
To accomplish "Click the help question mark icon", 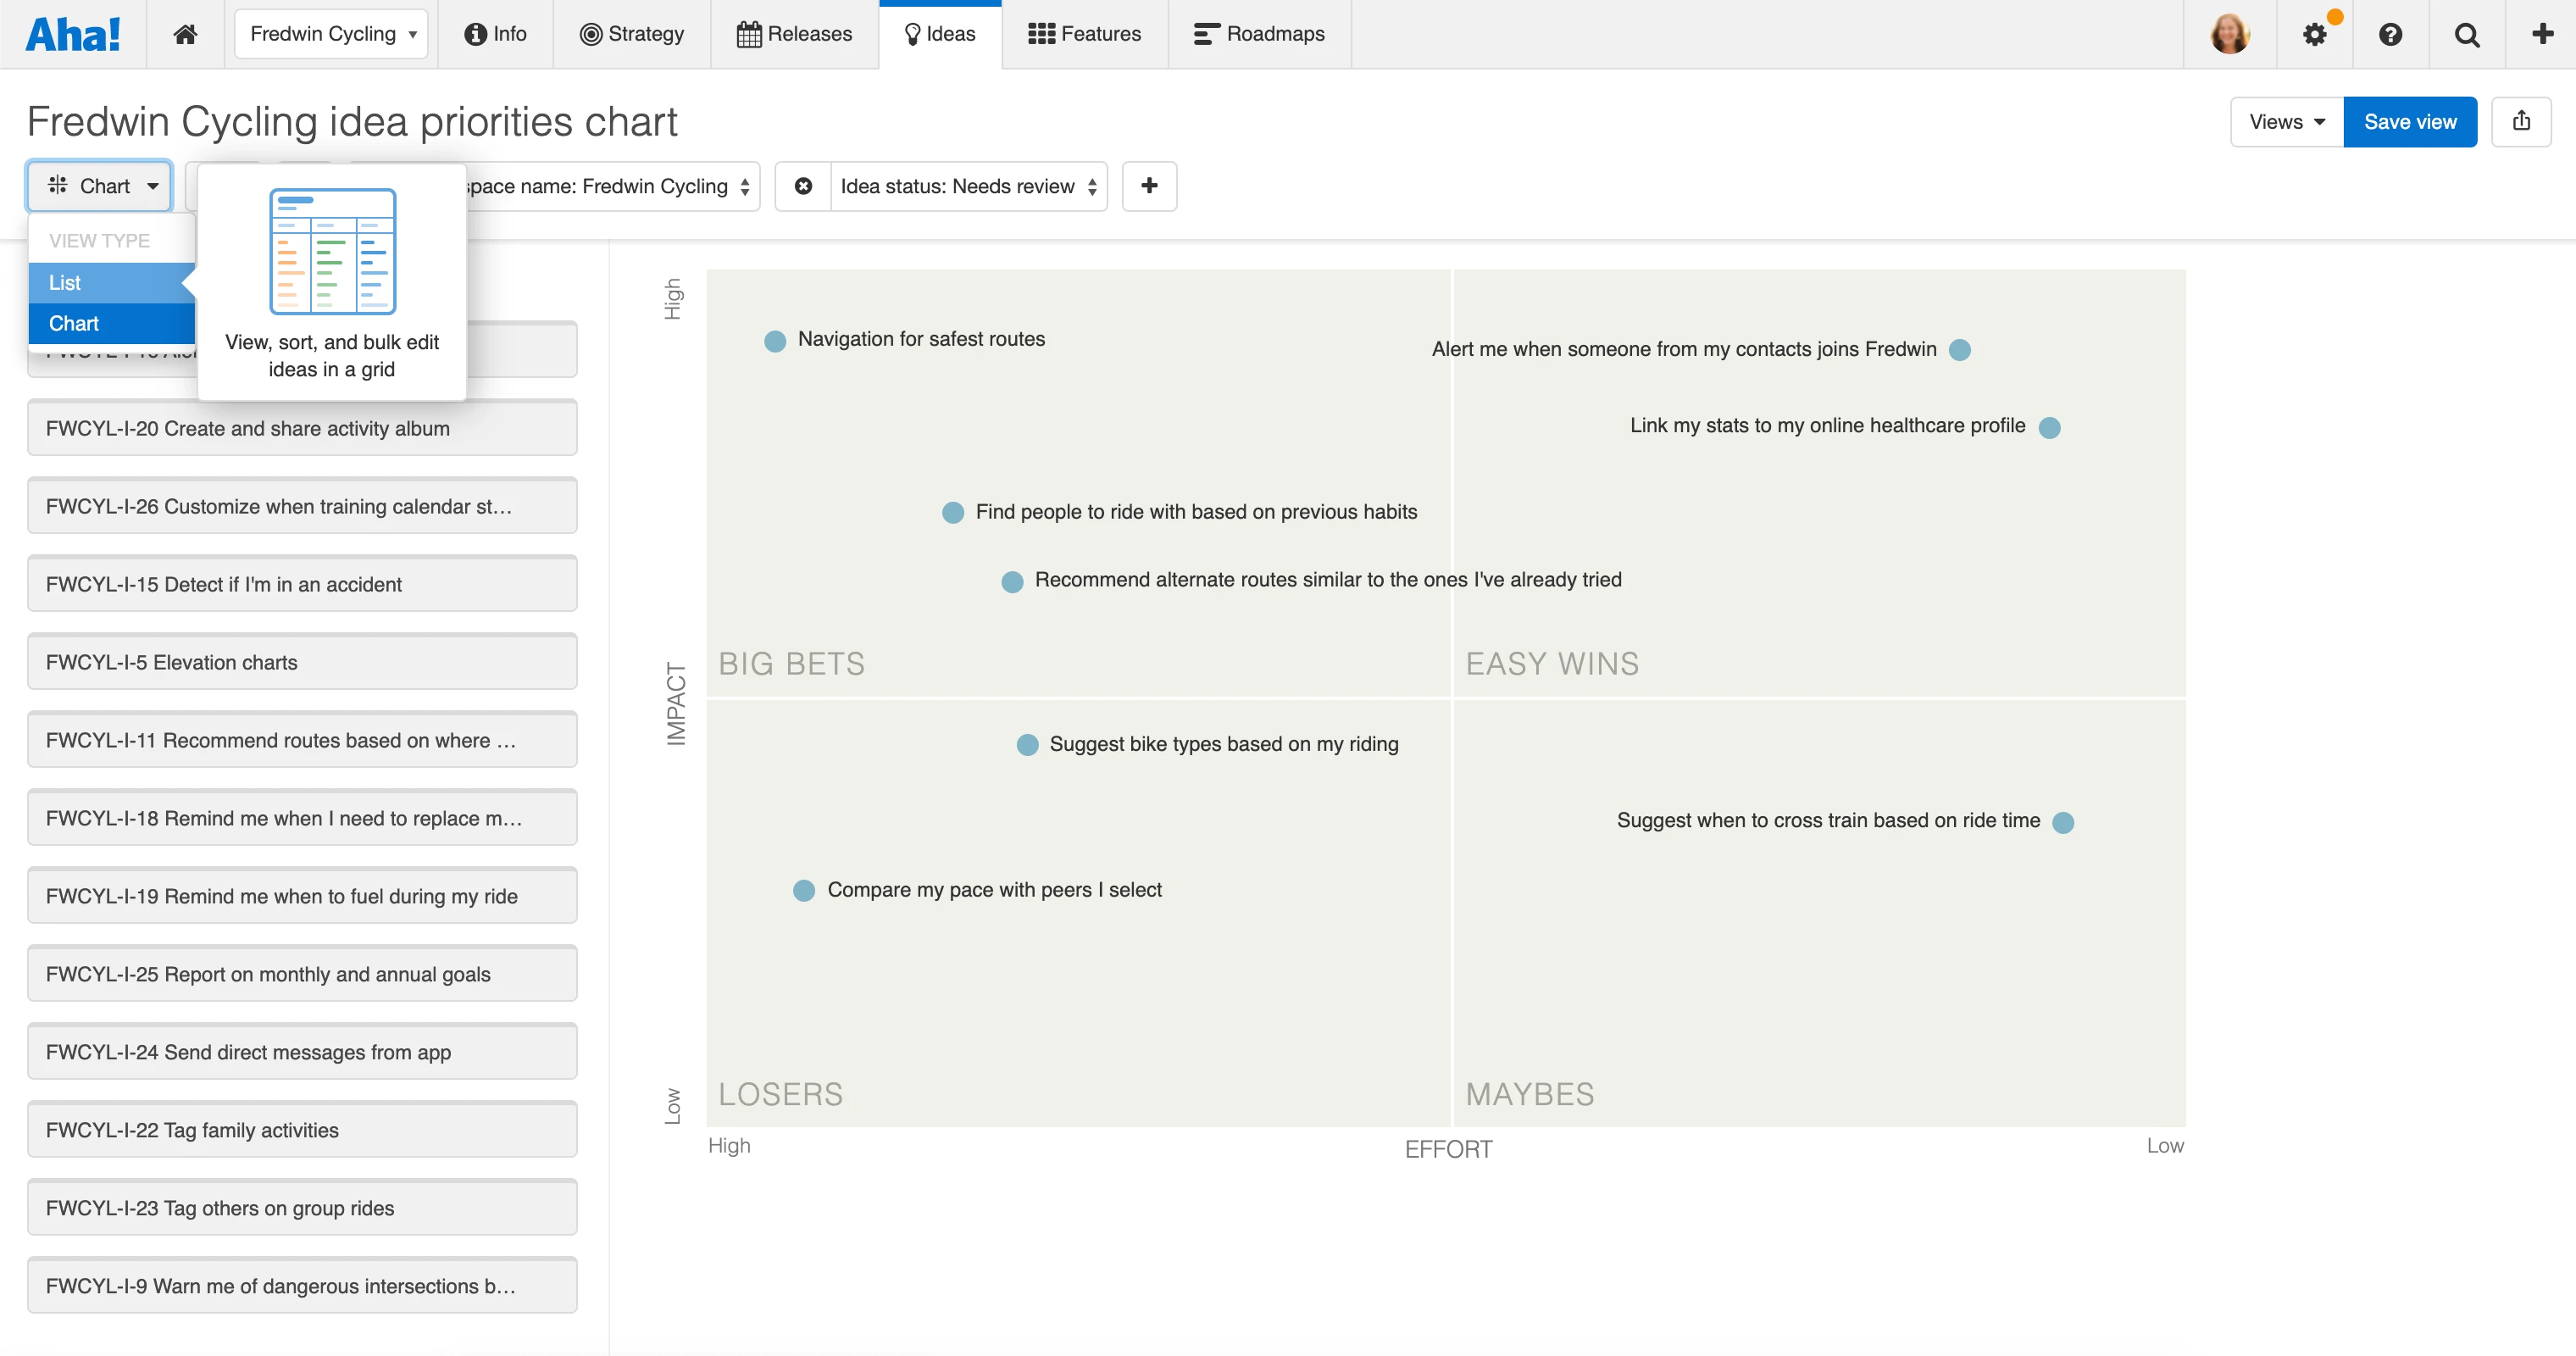I will click(2390, 35).
